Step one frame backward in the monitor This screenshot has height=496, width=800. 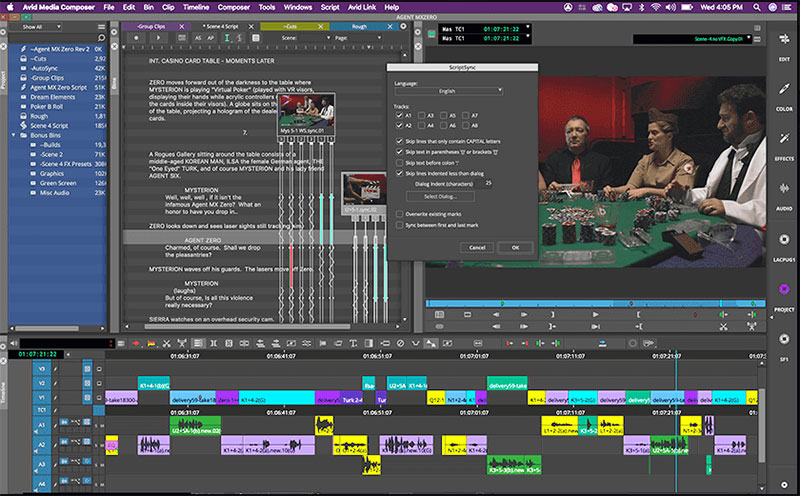496,314
